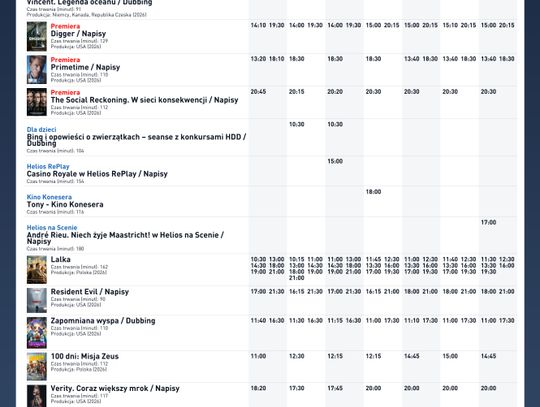Open the Resident Evil poster thumbnail

pyautogui.click(x=37, y=300)
